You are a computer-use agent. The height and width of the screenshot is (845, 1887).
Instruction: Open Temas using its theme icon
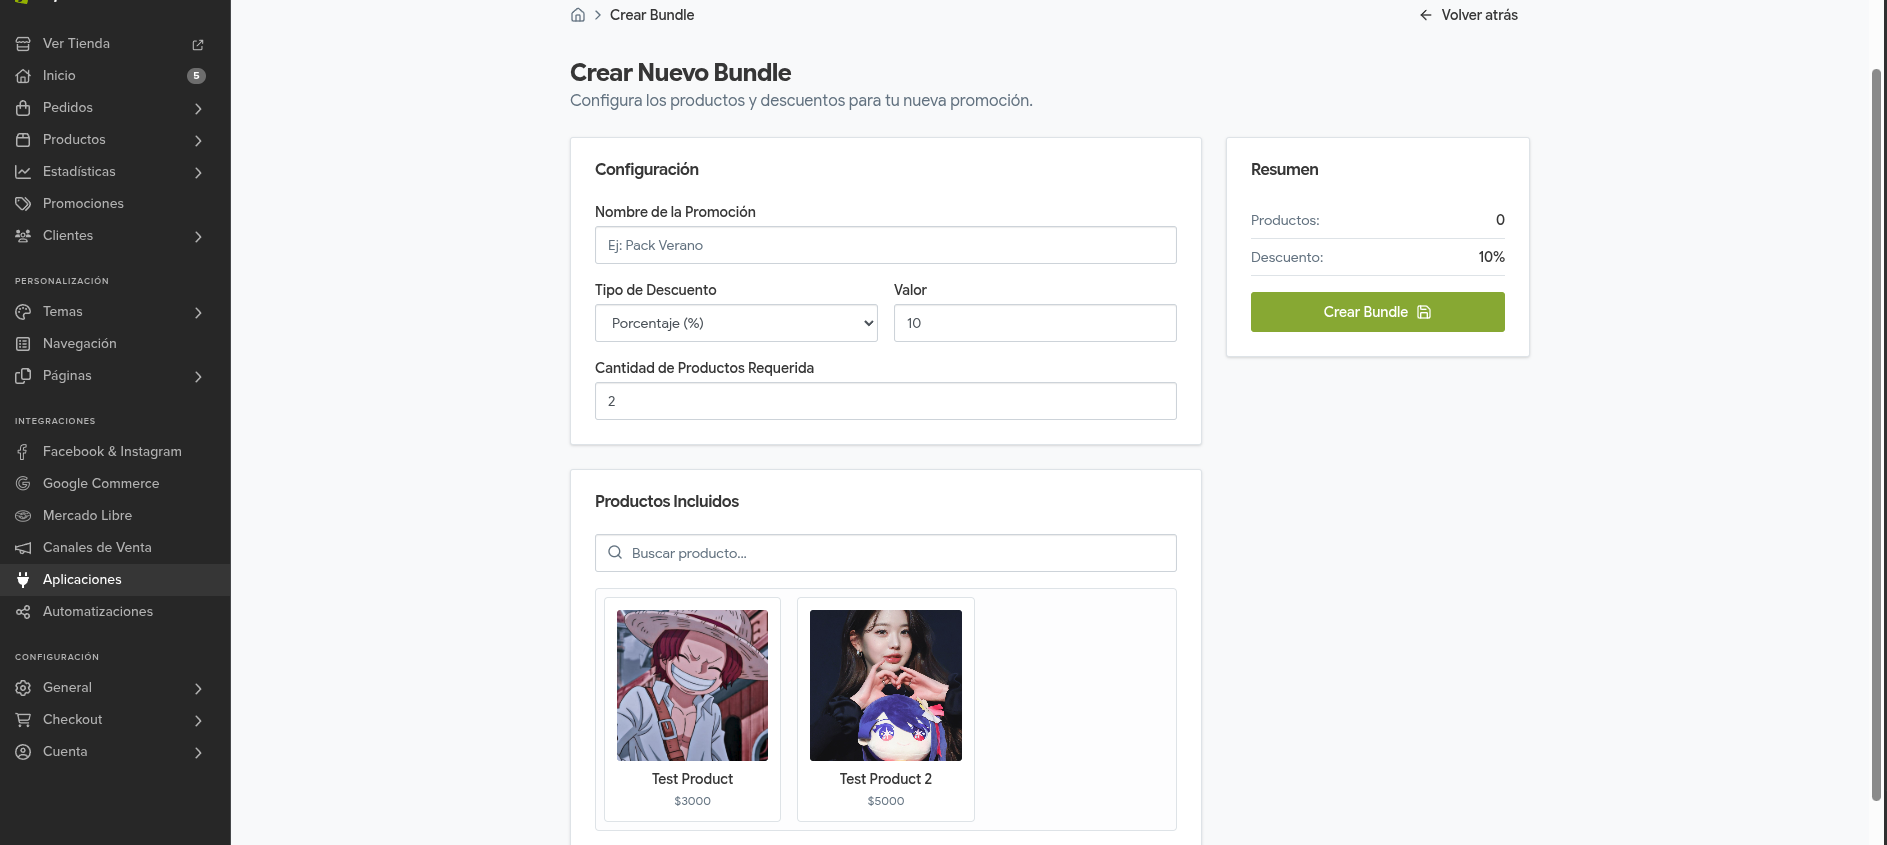point(22,311)
